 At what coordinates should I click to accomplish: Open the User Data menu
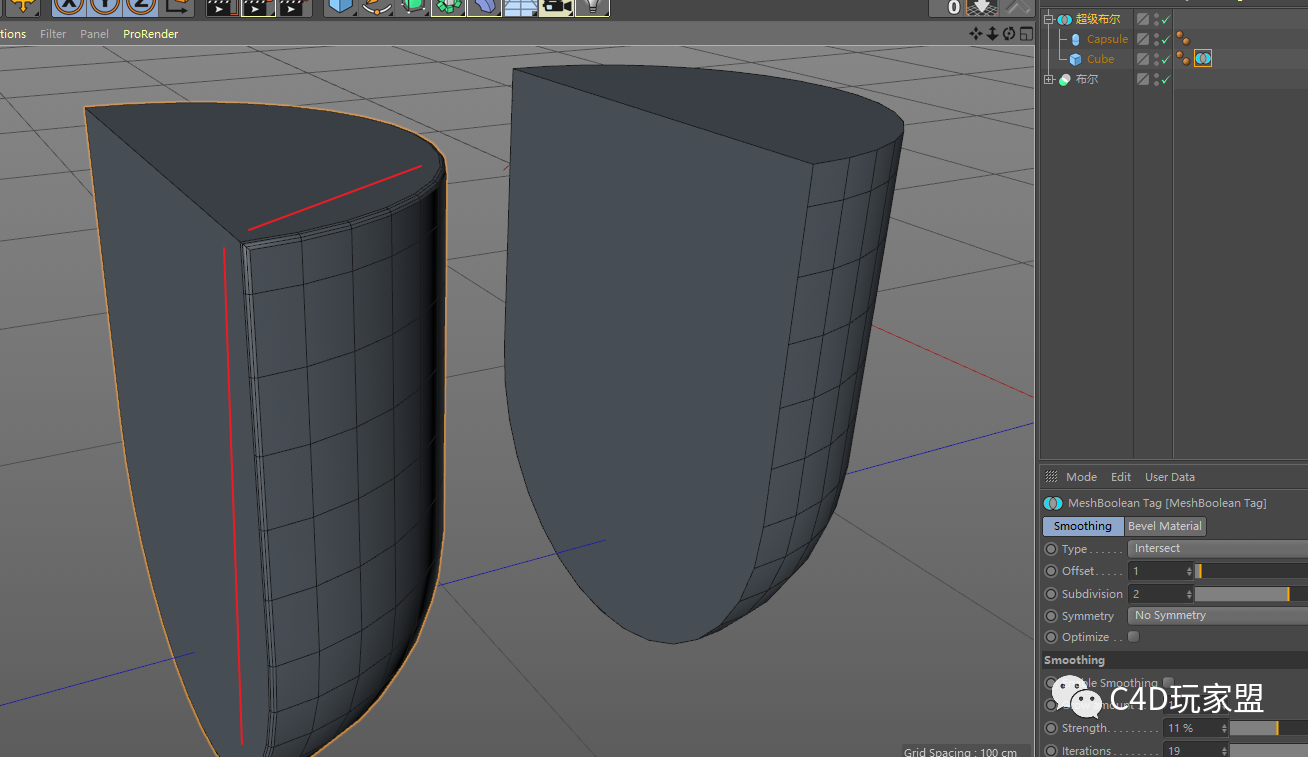(1170, 477)
